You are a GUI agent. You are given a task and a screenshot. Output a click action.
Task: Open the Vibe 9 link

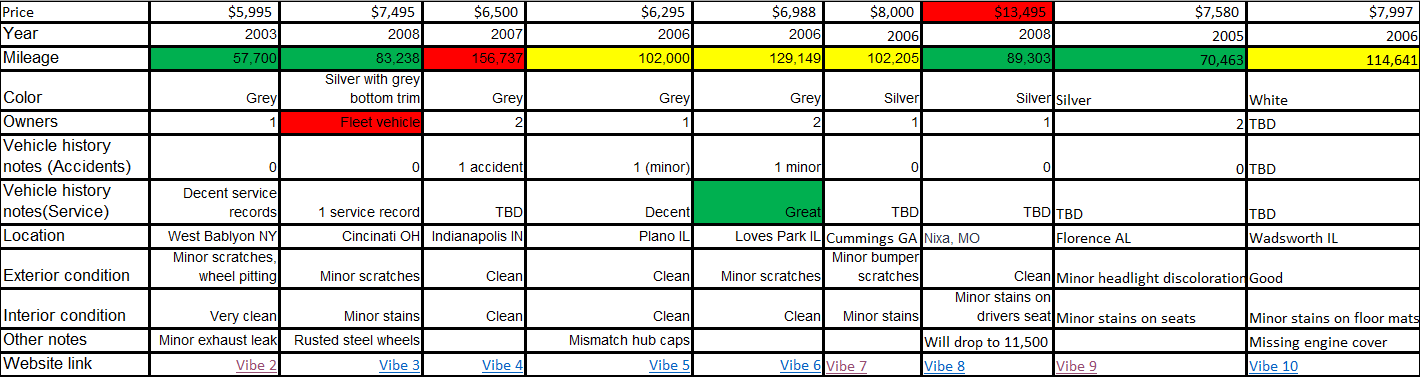click(x=1076, y=366)
